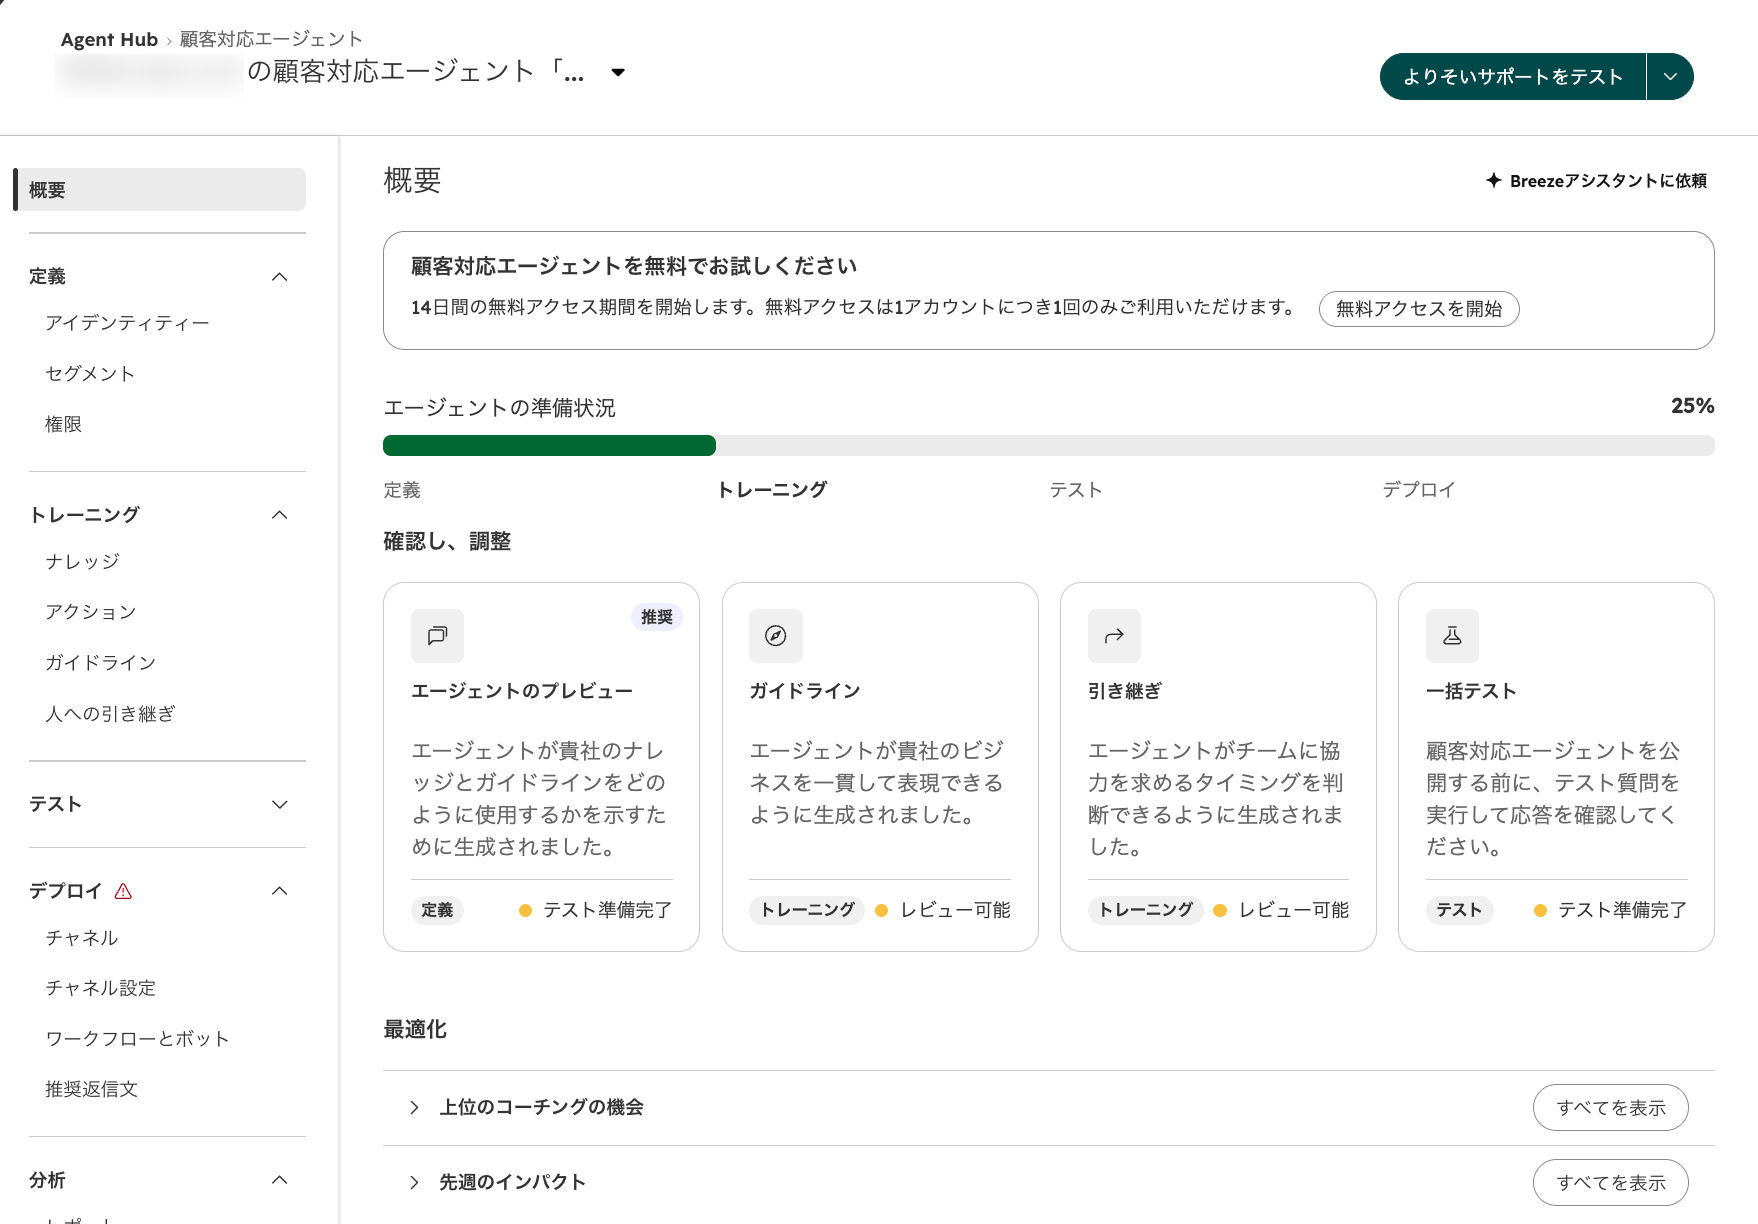
Task: Click the warning triangle icon beside デプロイ
Action: tap(123, 891)
